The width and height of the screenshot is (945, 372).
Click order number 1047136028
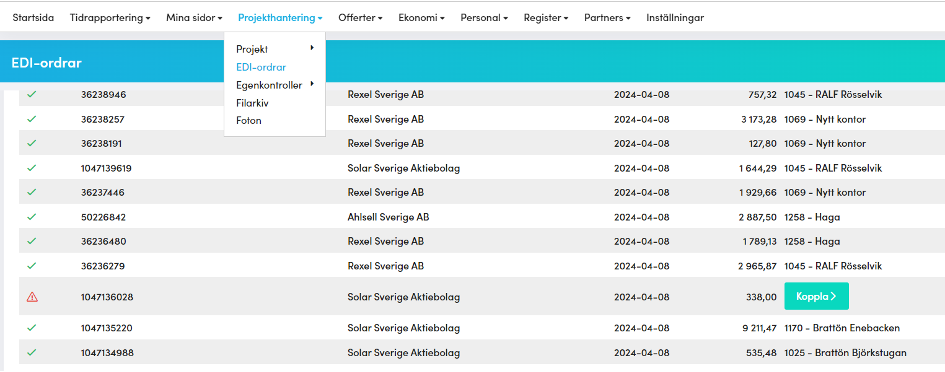click(x=107, y=297)
